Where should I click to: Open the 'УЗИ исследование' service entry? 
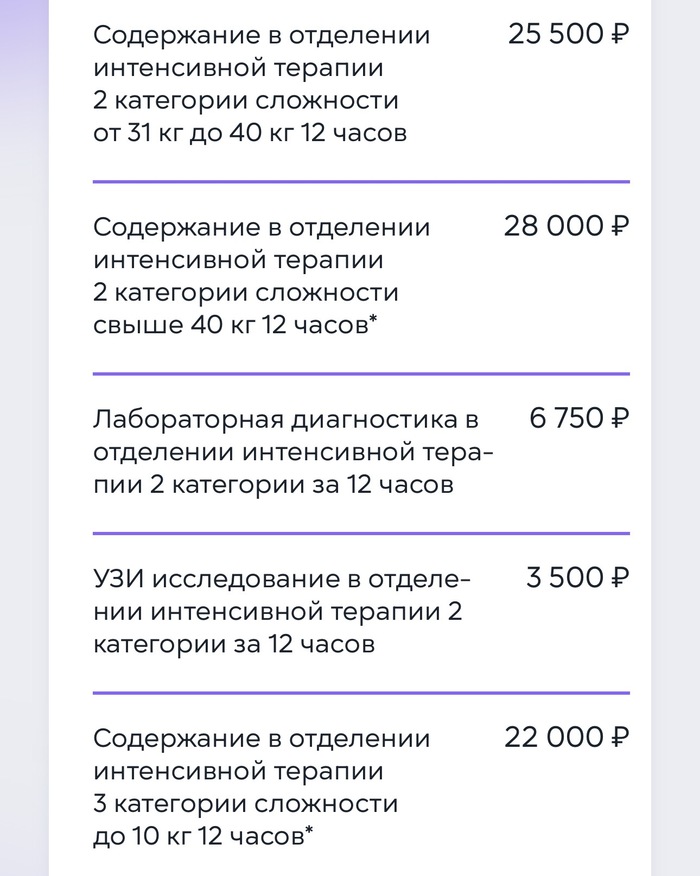pos(280,611)
